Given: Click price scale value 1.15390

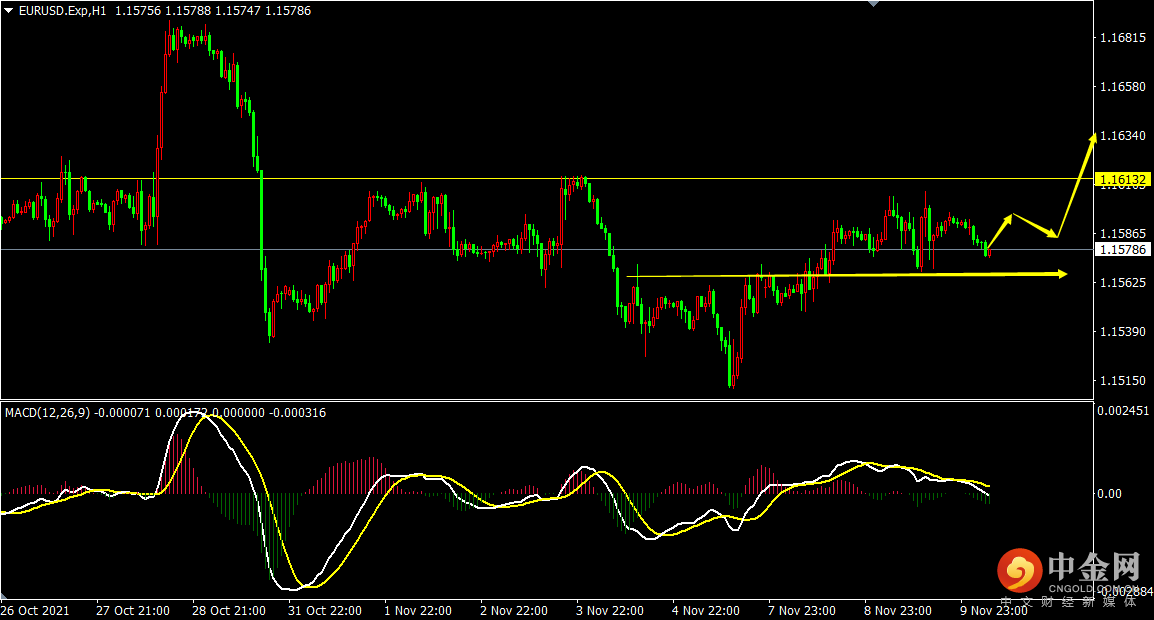Looking at the screenshot, I should coord(1122,332).
